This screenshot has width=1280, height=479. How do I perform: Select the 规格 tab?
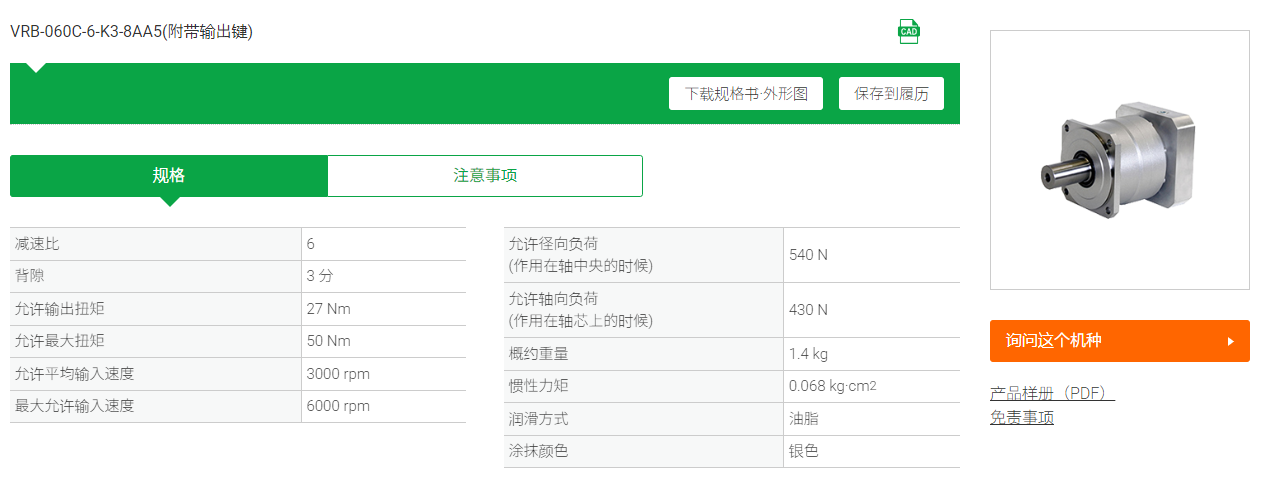coord(169,176)
